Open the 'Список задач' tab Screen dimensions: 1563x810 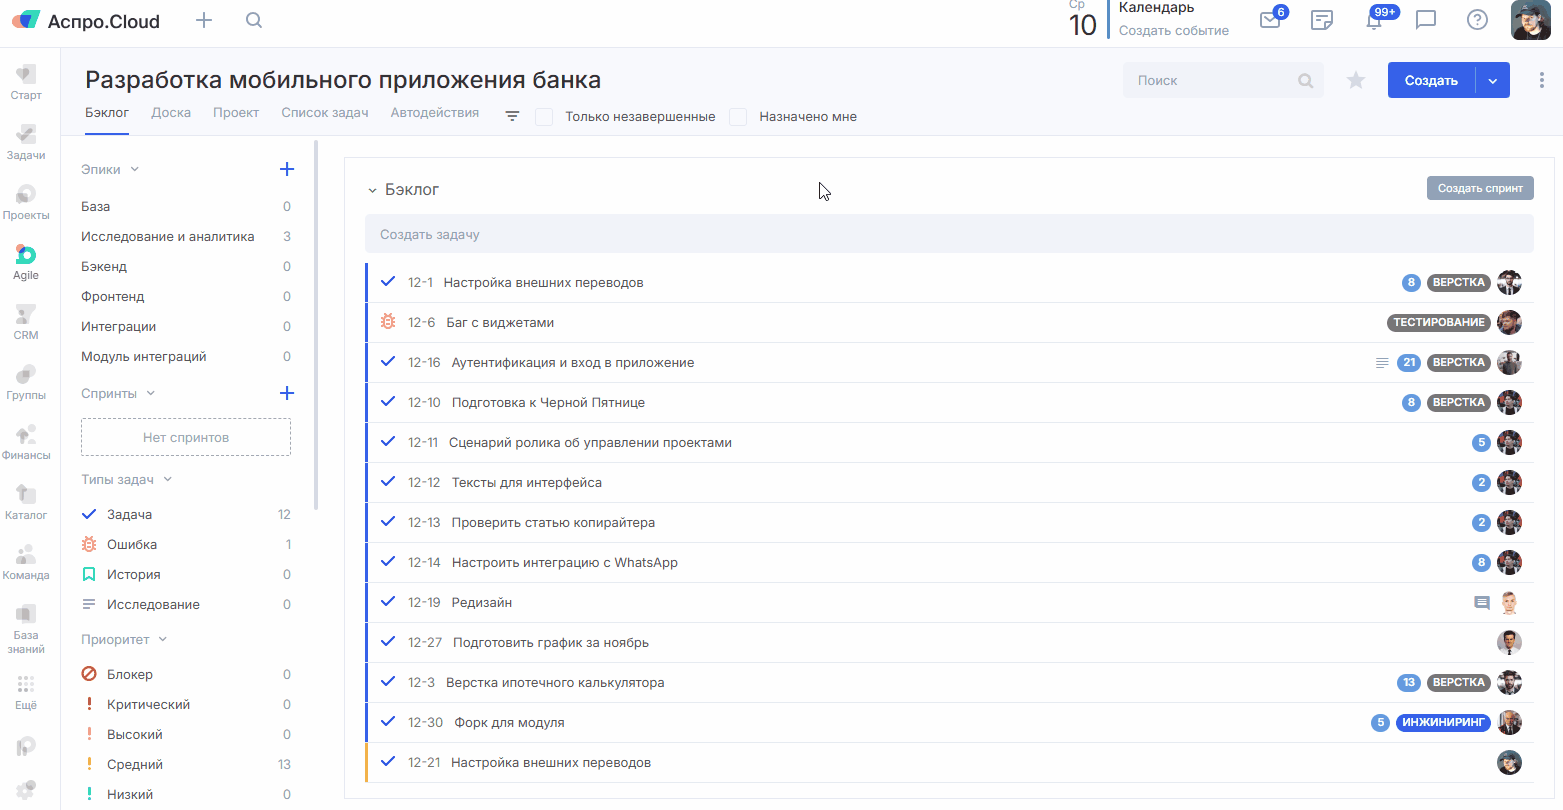click(x=324, y=113)
